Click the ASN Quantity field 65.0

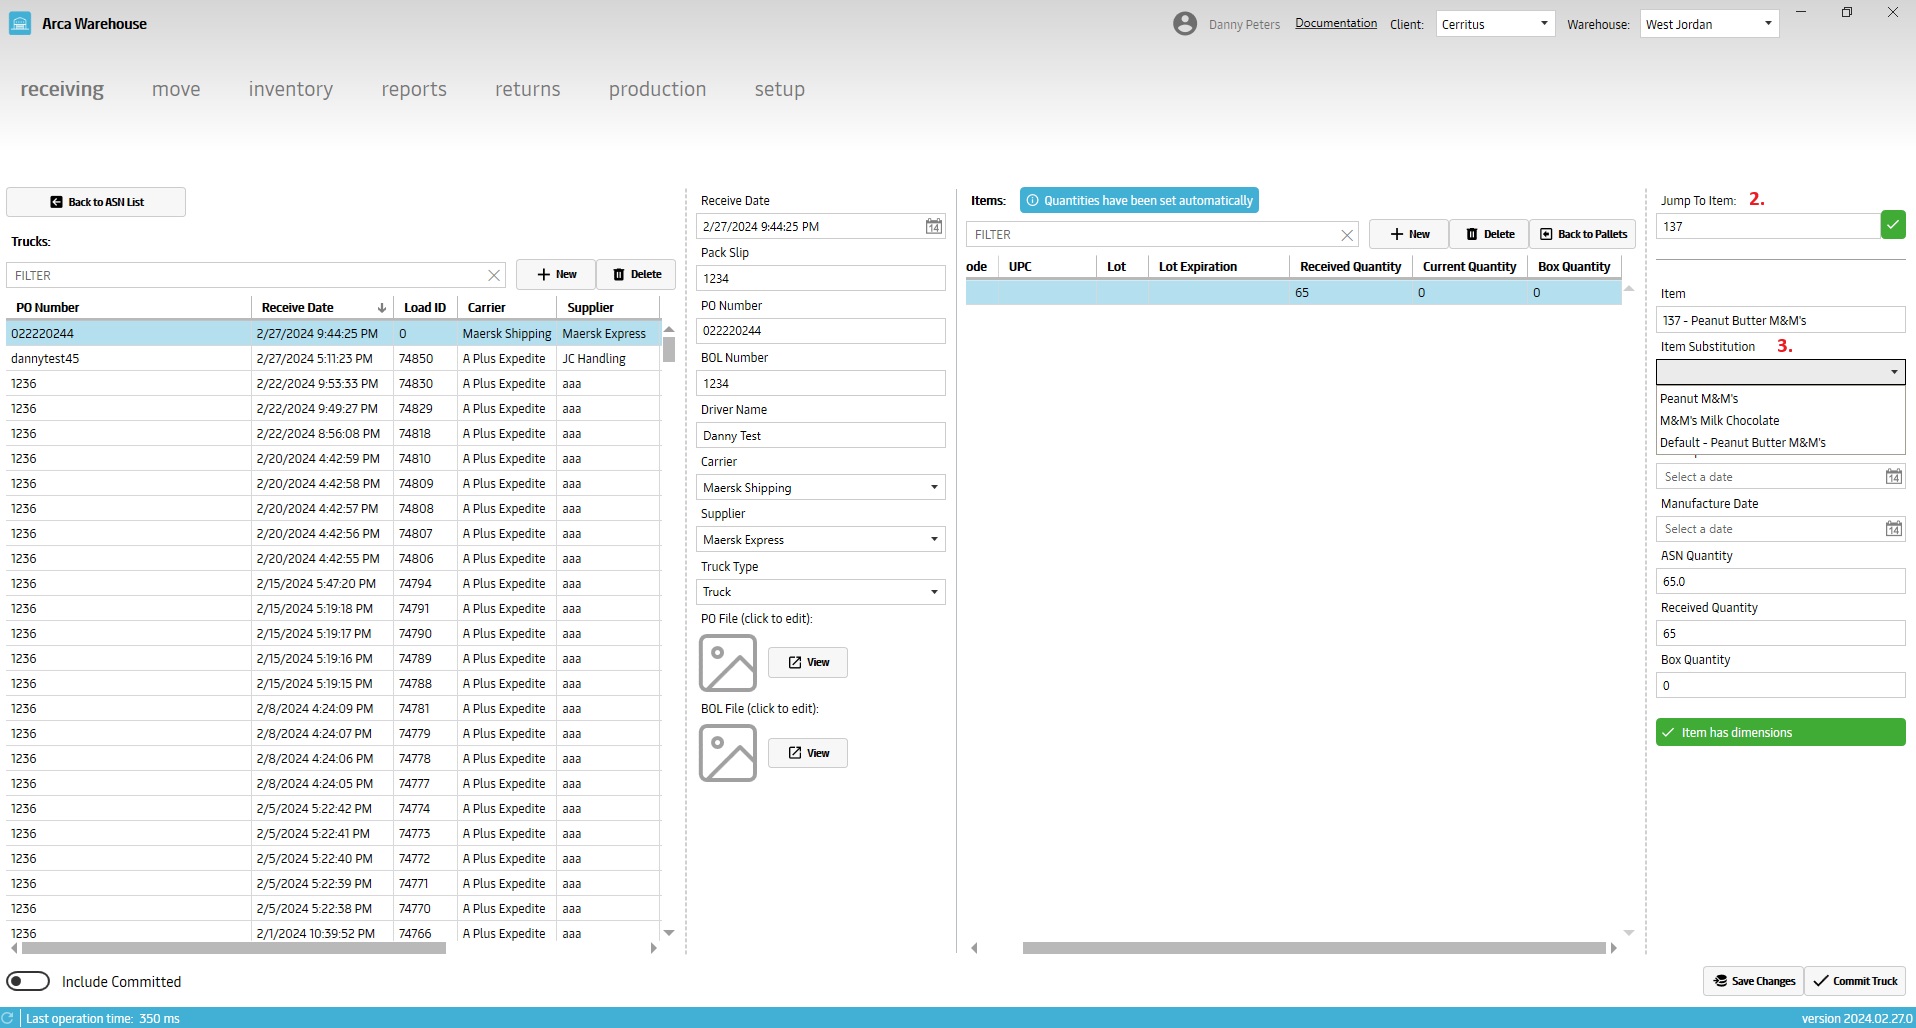pos(1780,582)
